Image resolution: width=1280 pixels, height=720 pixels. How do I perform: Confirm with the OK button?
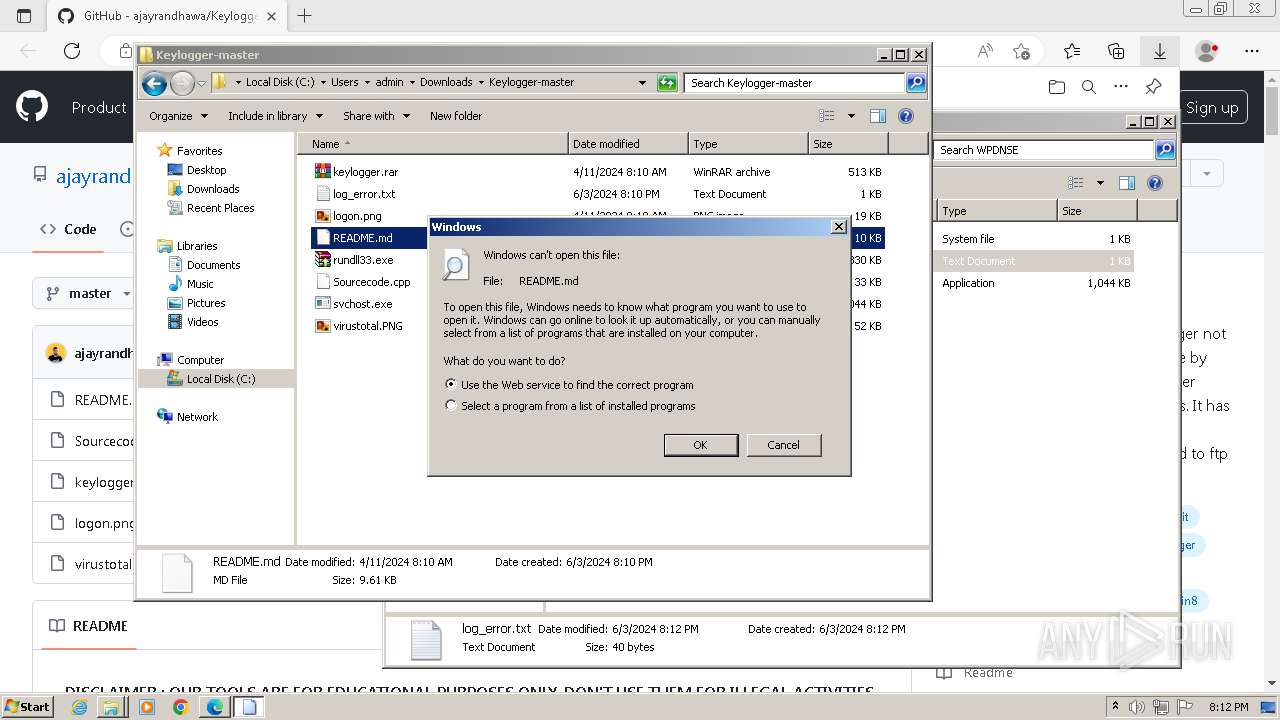(700, 445)
